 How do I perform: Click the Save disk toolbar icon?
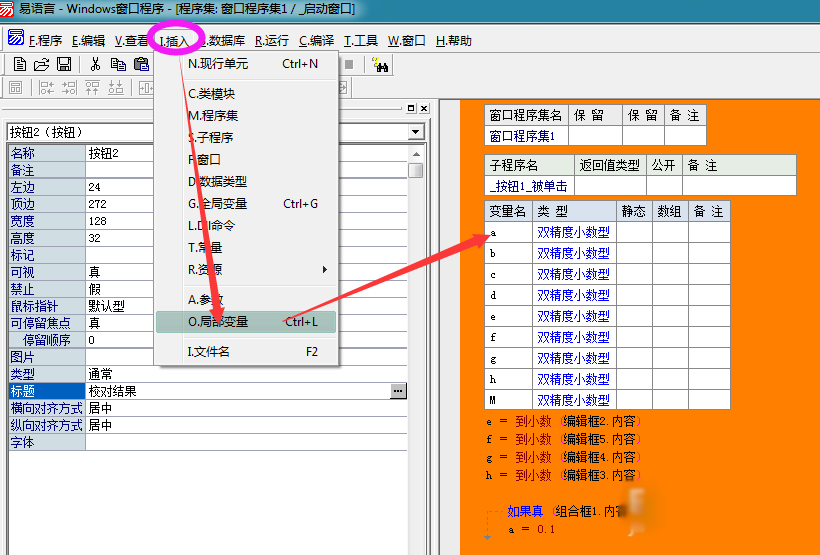pos(63,64)
